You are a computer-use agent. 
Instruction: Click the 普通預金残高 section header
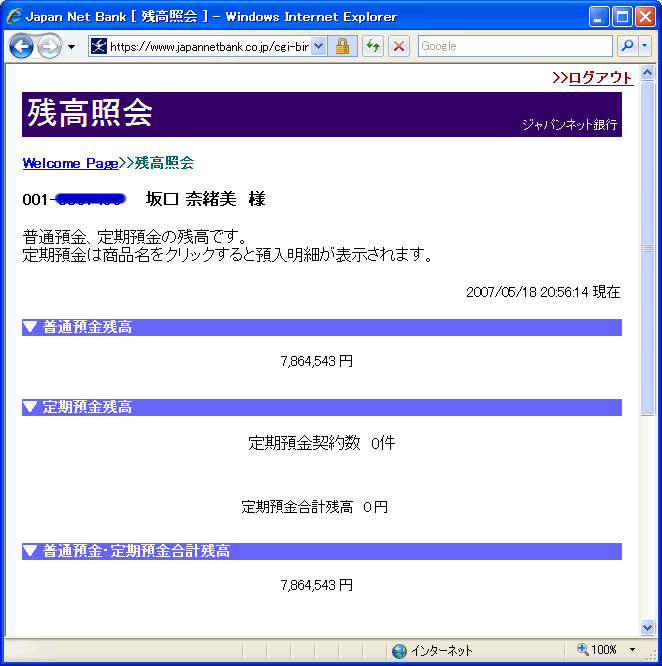pos(322,327)
